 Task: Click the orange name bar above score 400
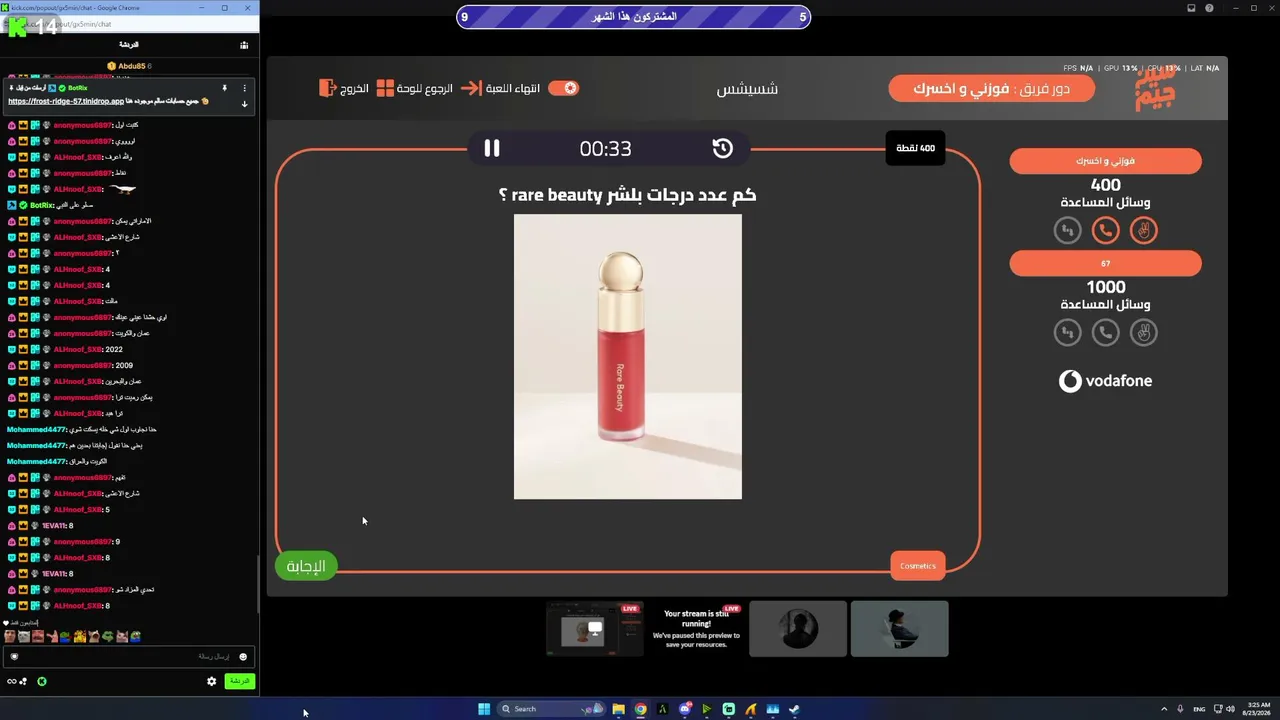tap(1105, 161)
